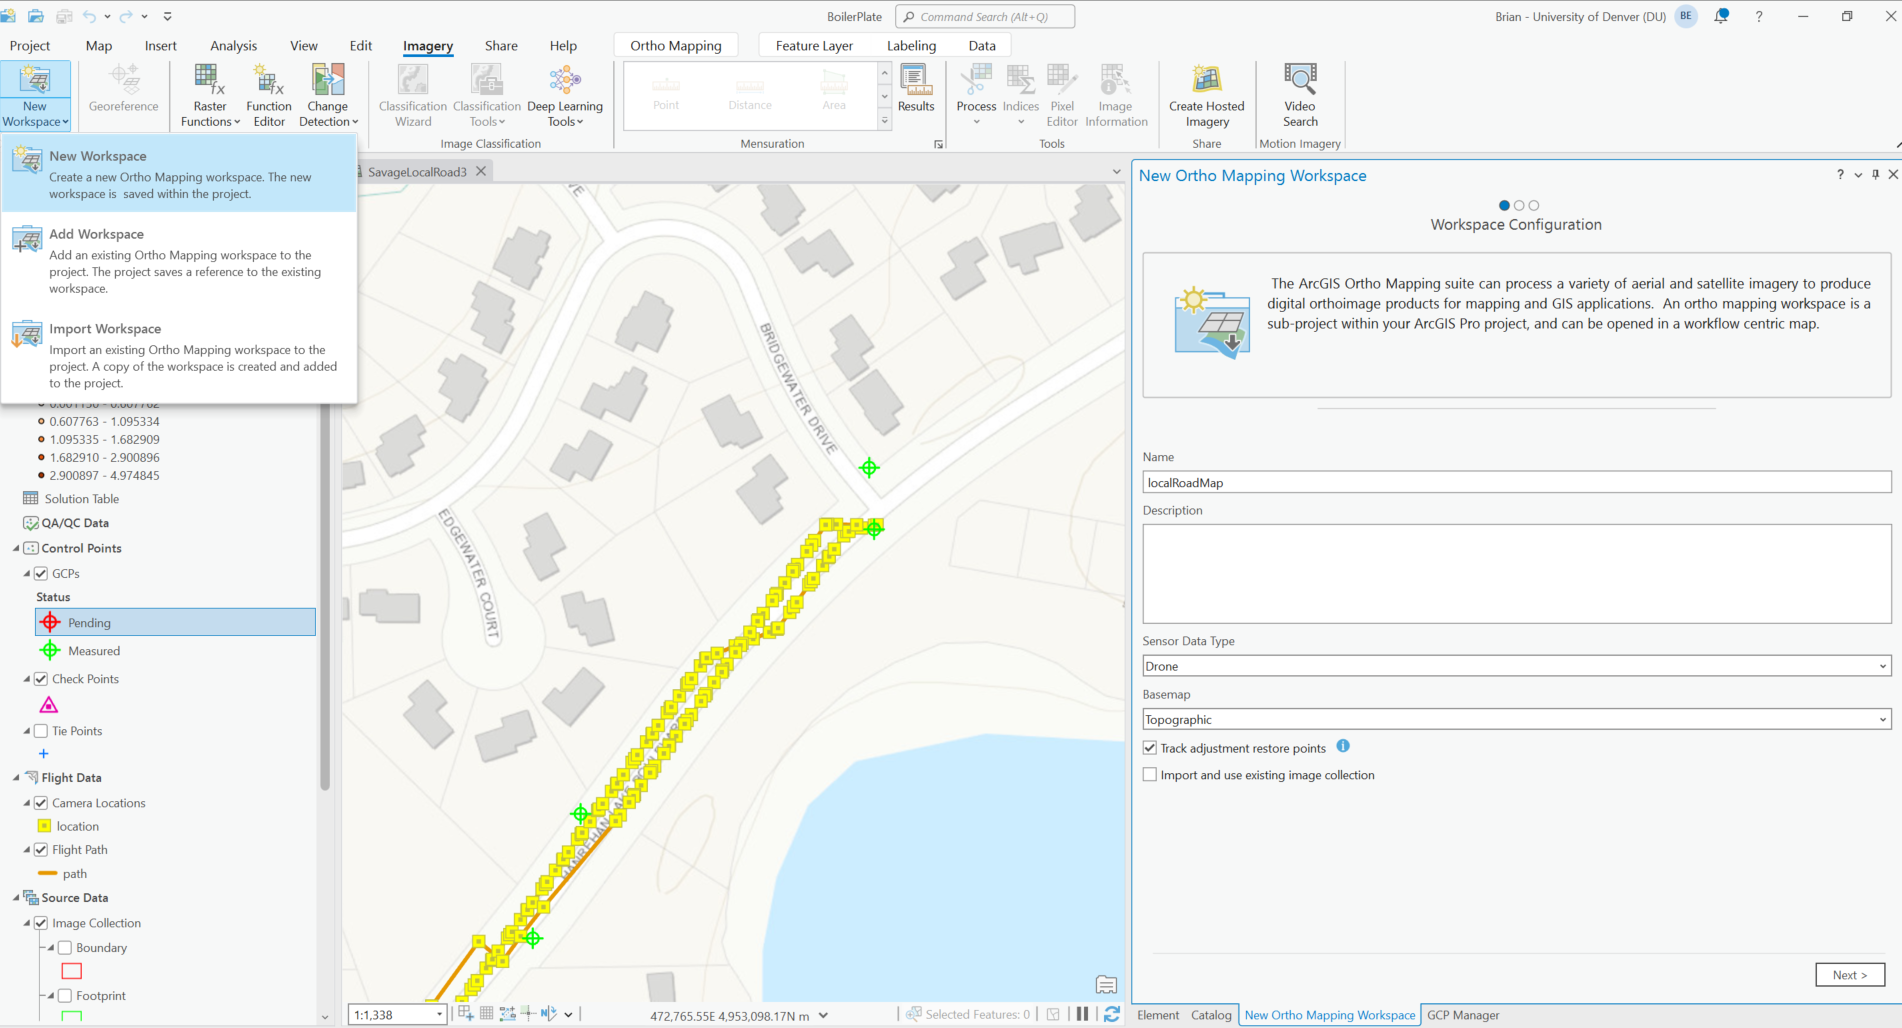Image resolution: width=1902 pixels, height=1028 pixels.
Task: Toggle Image Collection checkbox
Action: (x=41, y=923)
